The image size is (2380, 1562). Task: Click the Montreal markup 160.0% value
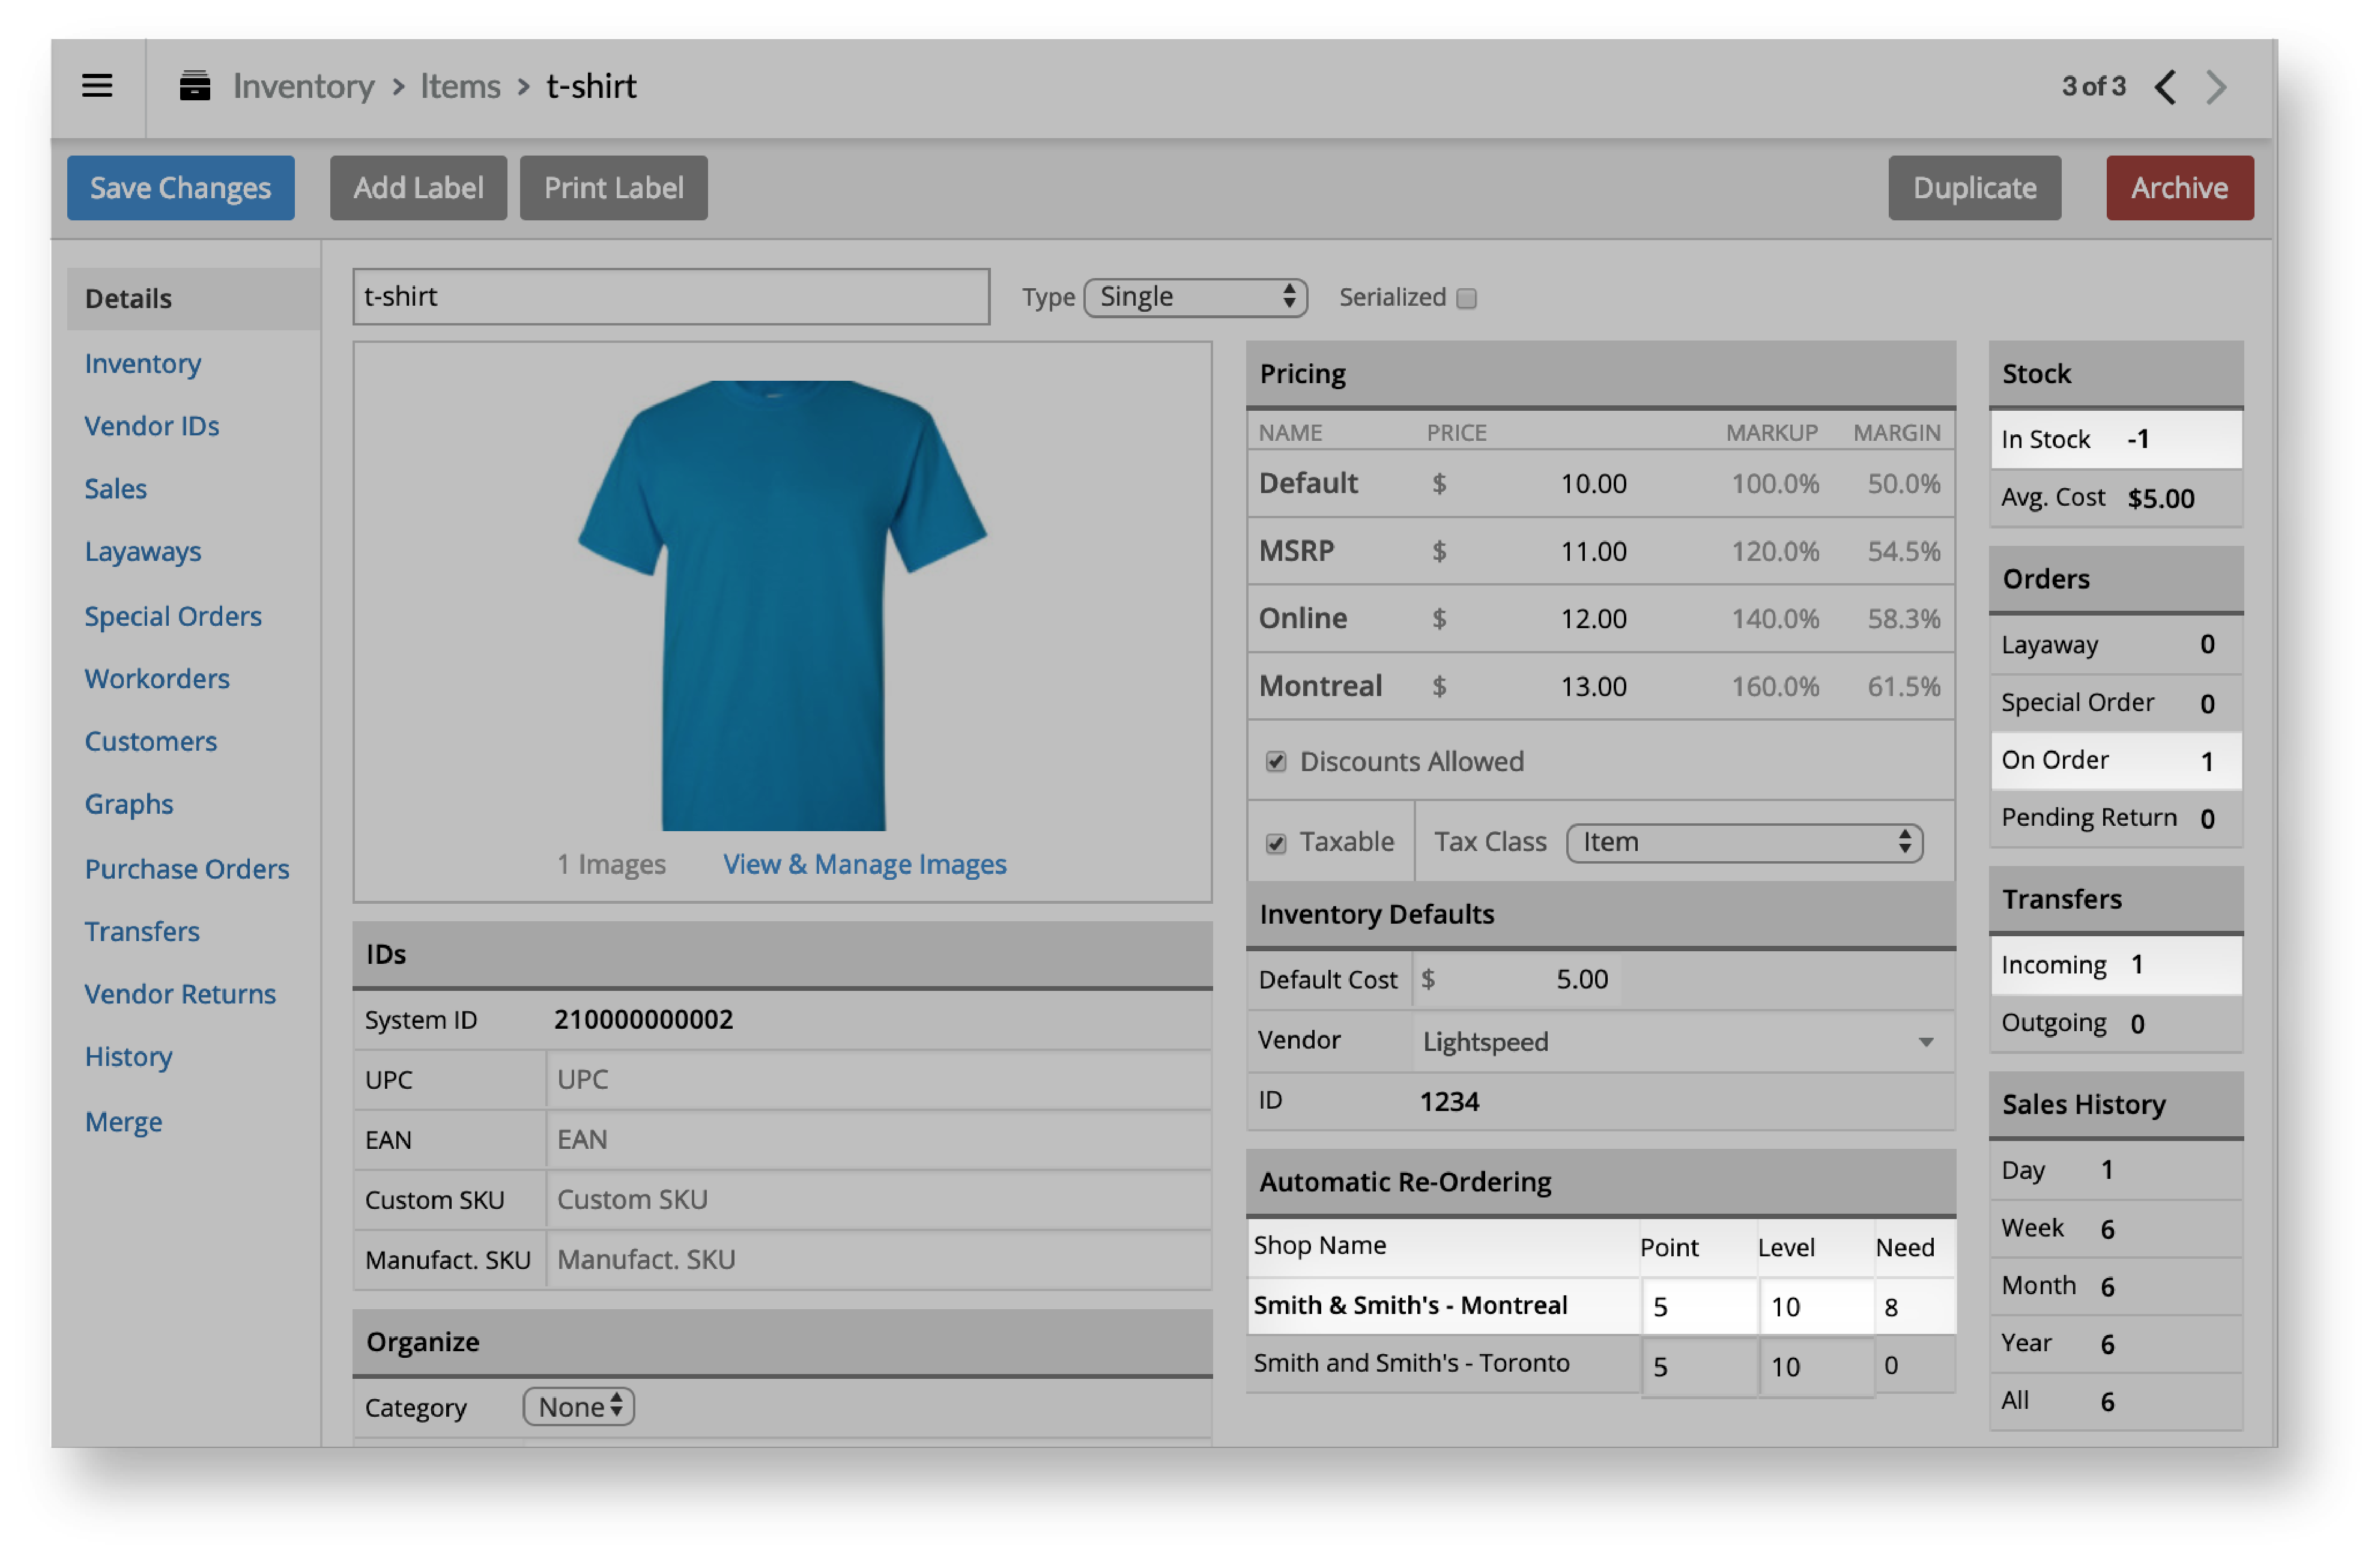1775,687
